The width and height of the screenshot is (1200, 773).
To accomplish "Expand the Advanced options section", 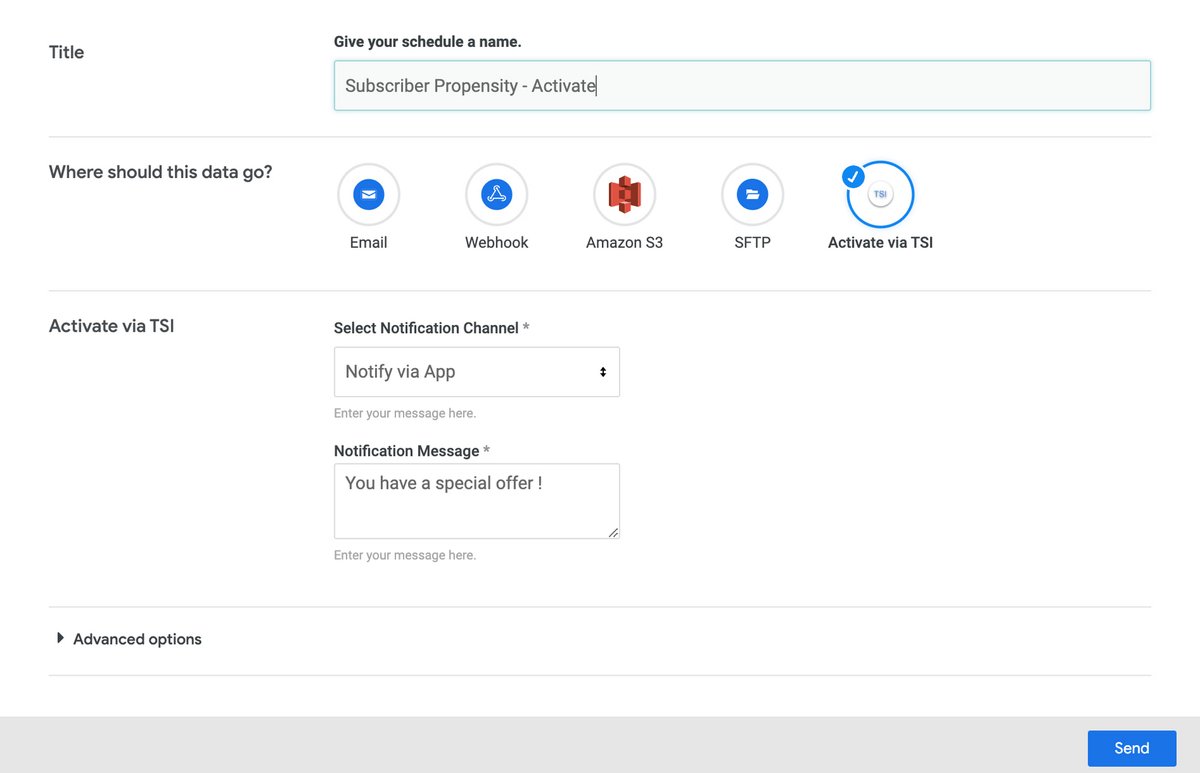I will coord(136,639).
